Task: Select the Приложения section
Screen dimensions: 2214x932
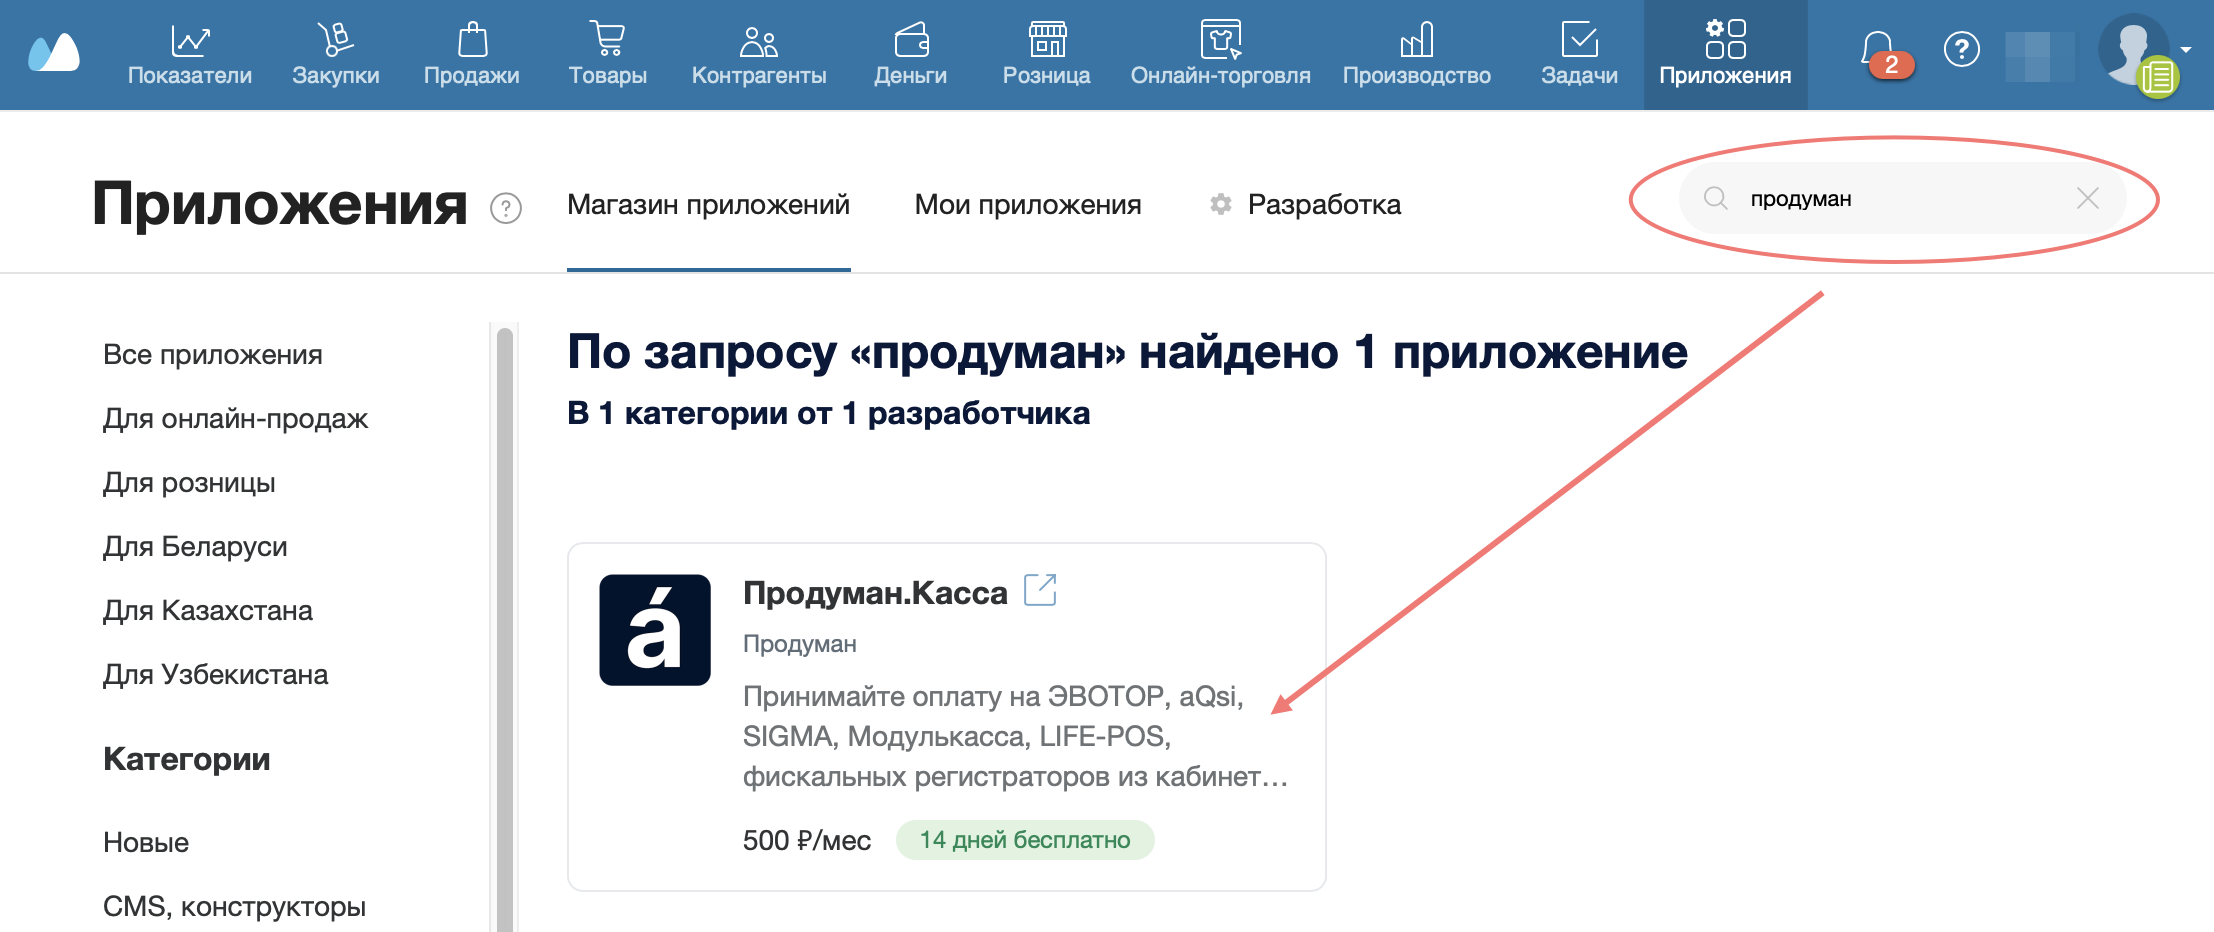Action: (x=1726, y=54)
